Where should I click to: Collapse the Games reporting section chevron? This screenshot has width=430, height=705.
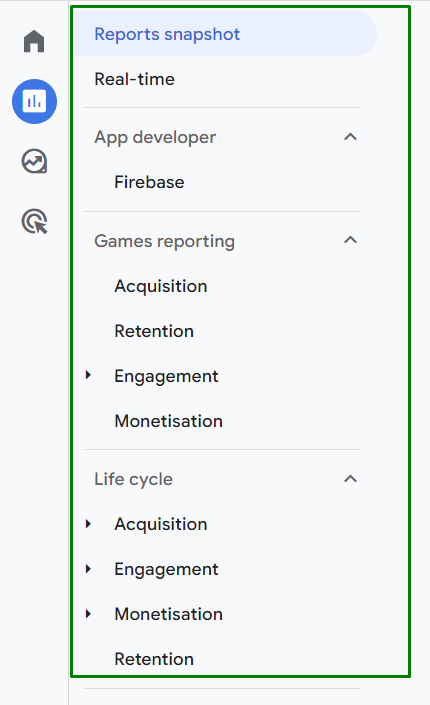(350, 241)
